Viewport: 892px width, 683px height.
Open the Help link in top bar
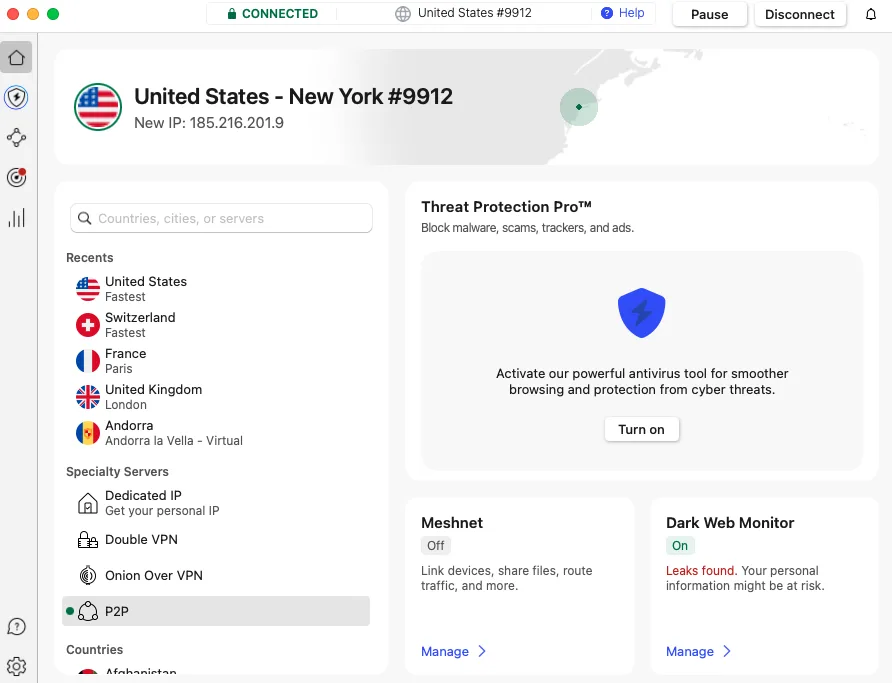click(631, 13)
